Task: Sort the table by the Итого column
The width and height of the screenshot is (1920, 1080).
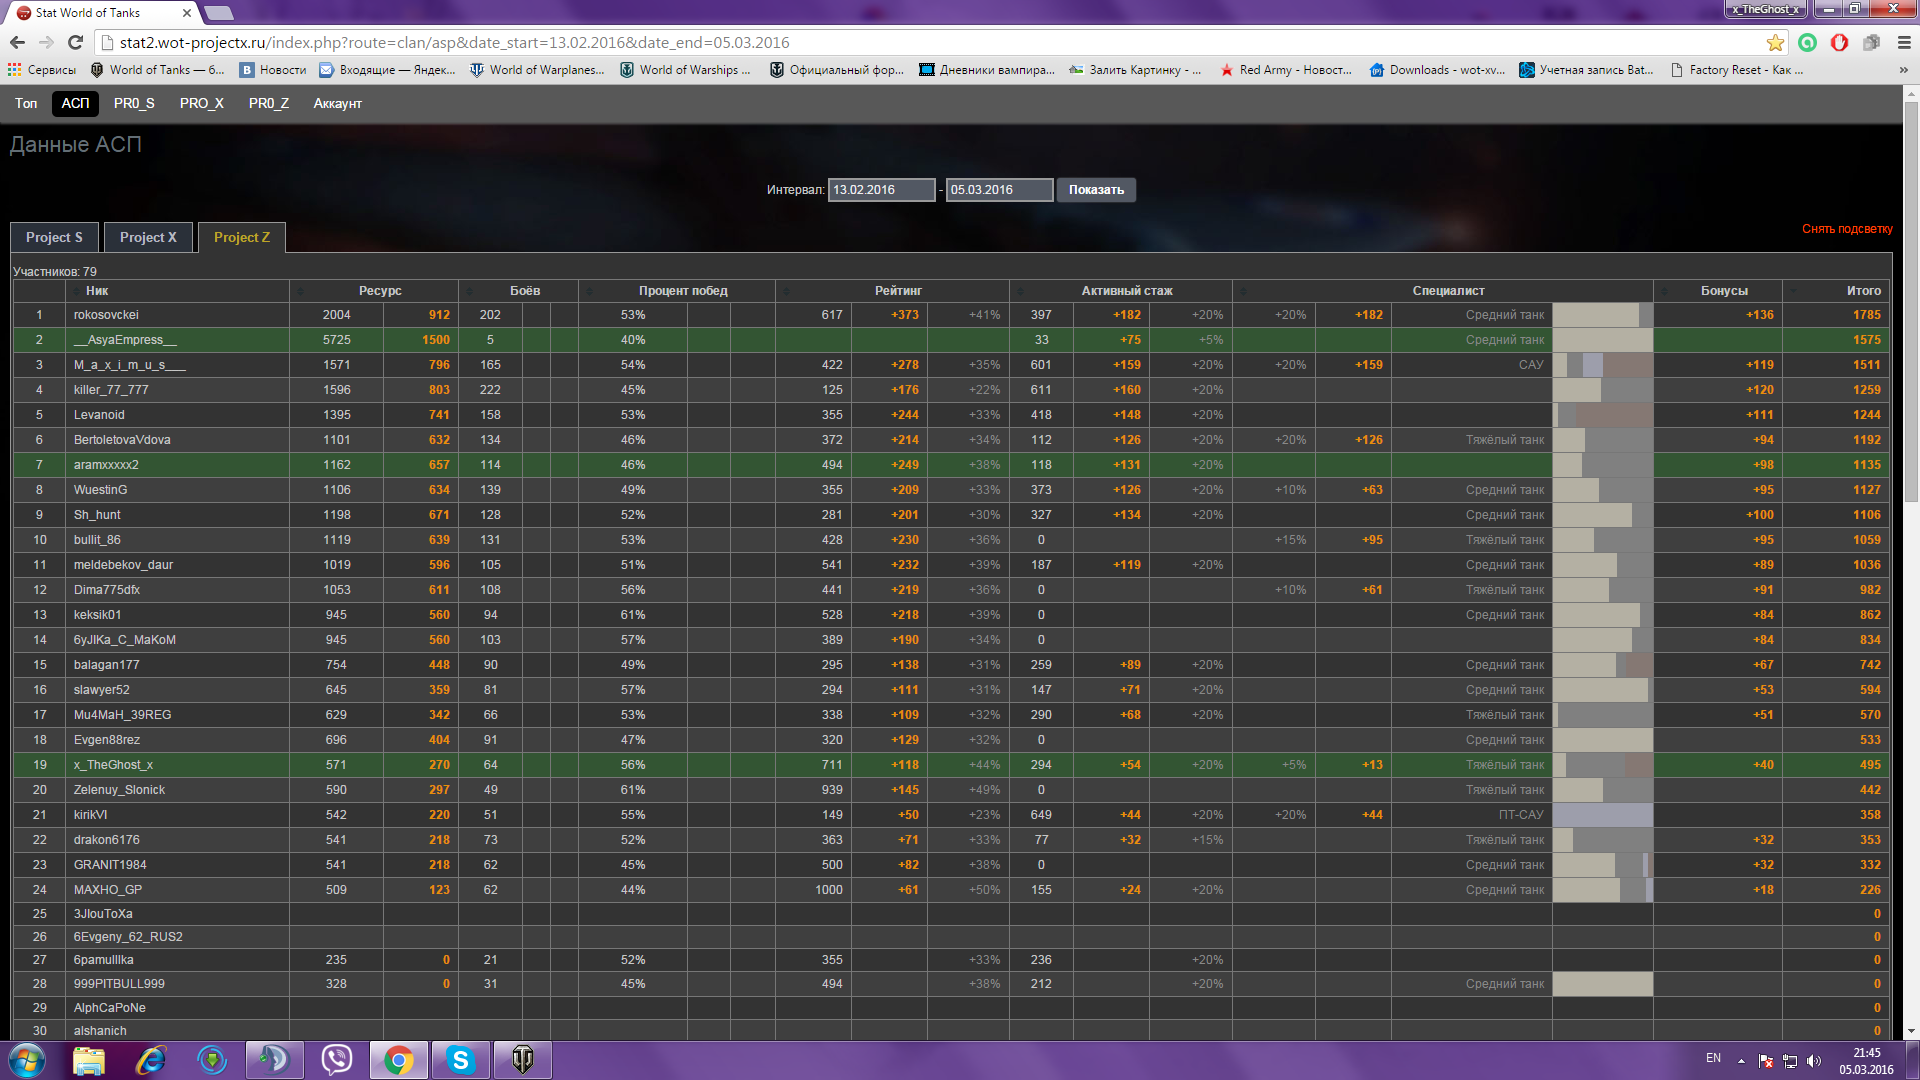Action: tap(1863, 291)
